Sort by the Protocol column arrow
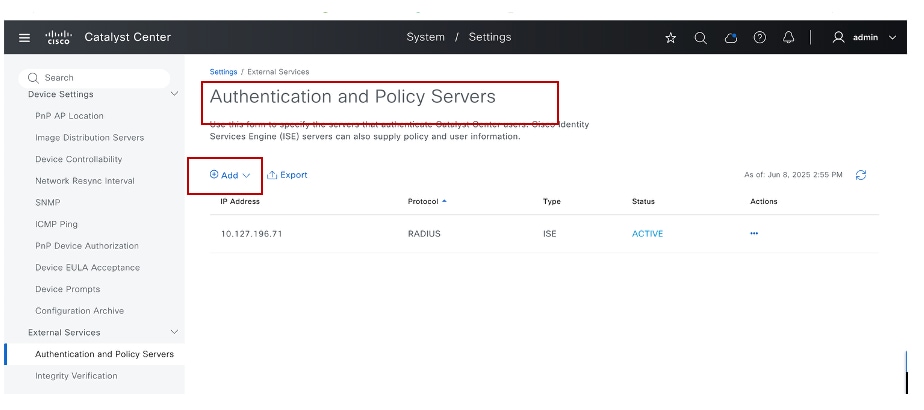 [444, 201]
